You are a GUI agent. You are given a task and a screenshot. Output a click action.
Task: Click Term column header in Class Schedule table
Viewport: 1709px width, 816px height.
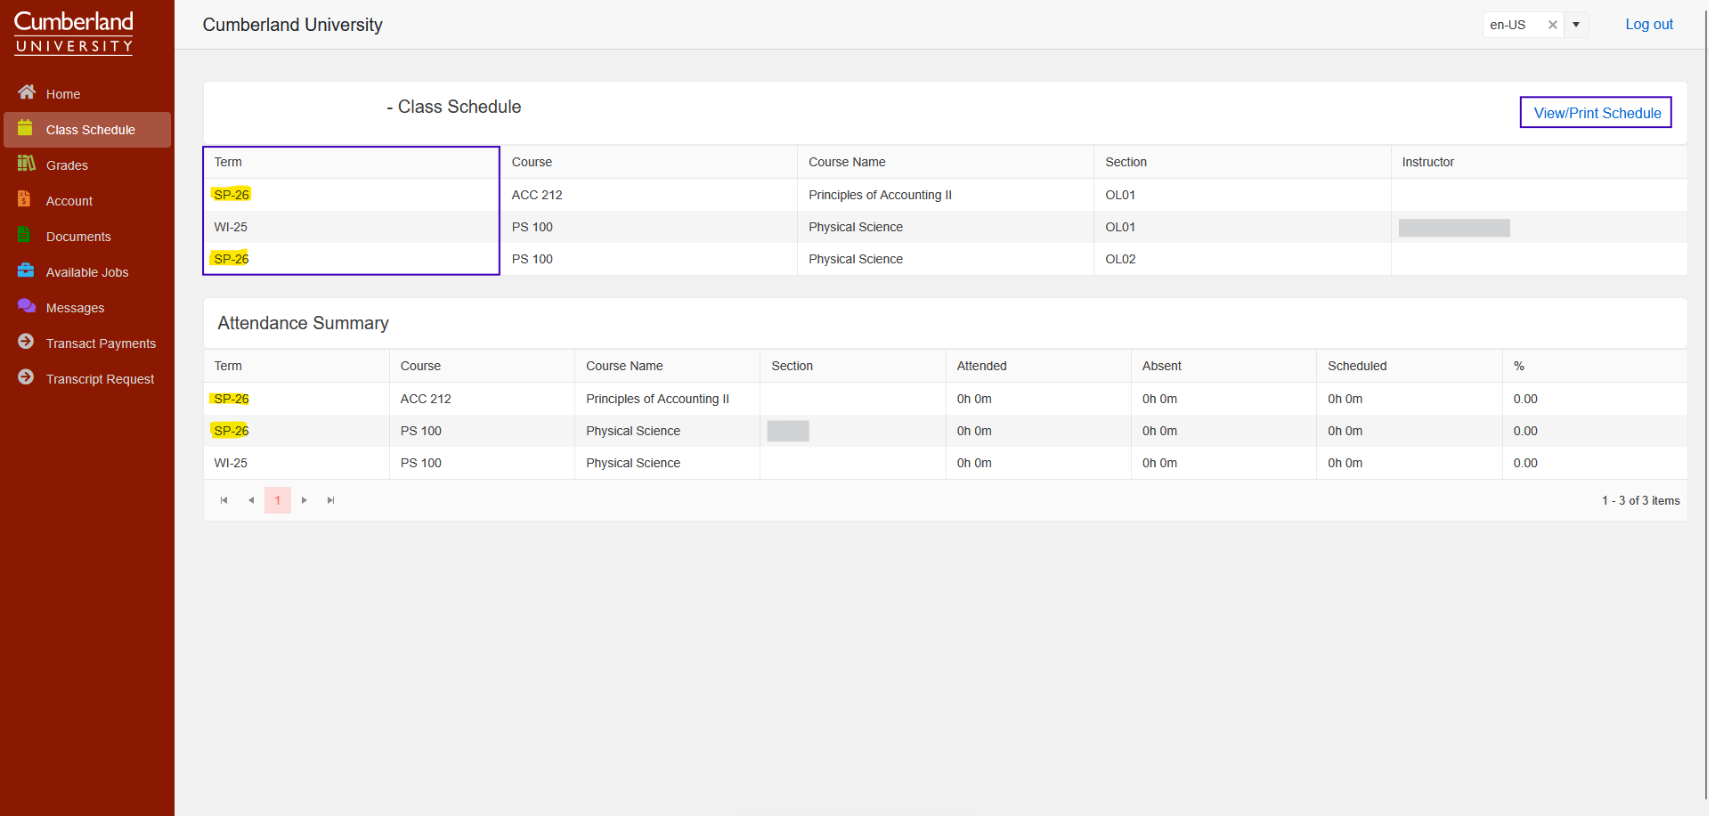coord(228,162)
